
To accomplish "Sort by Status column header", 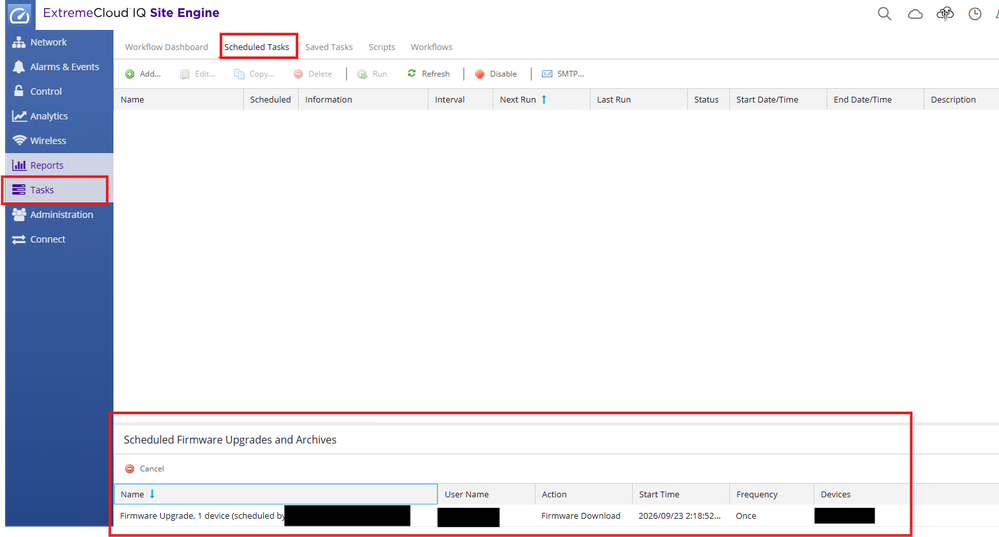I will [708, 99].
